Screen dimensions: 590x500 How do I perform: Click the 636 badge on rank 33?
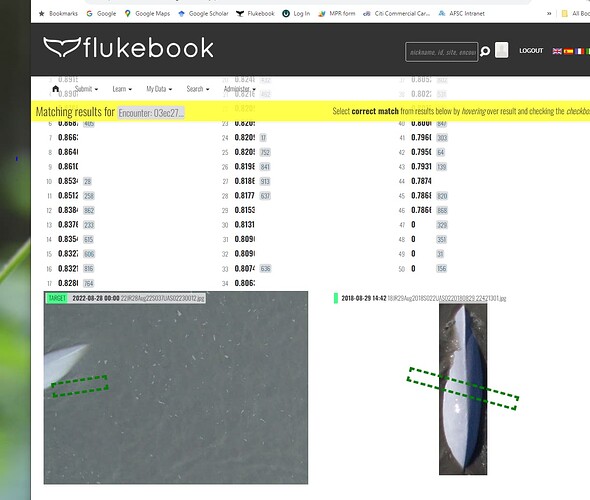tap(265, 269)
